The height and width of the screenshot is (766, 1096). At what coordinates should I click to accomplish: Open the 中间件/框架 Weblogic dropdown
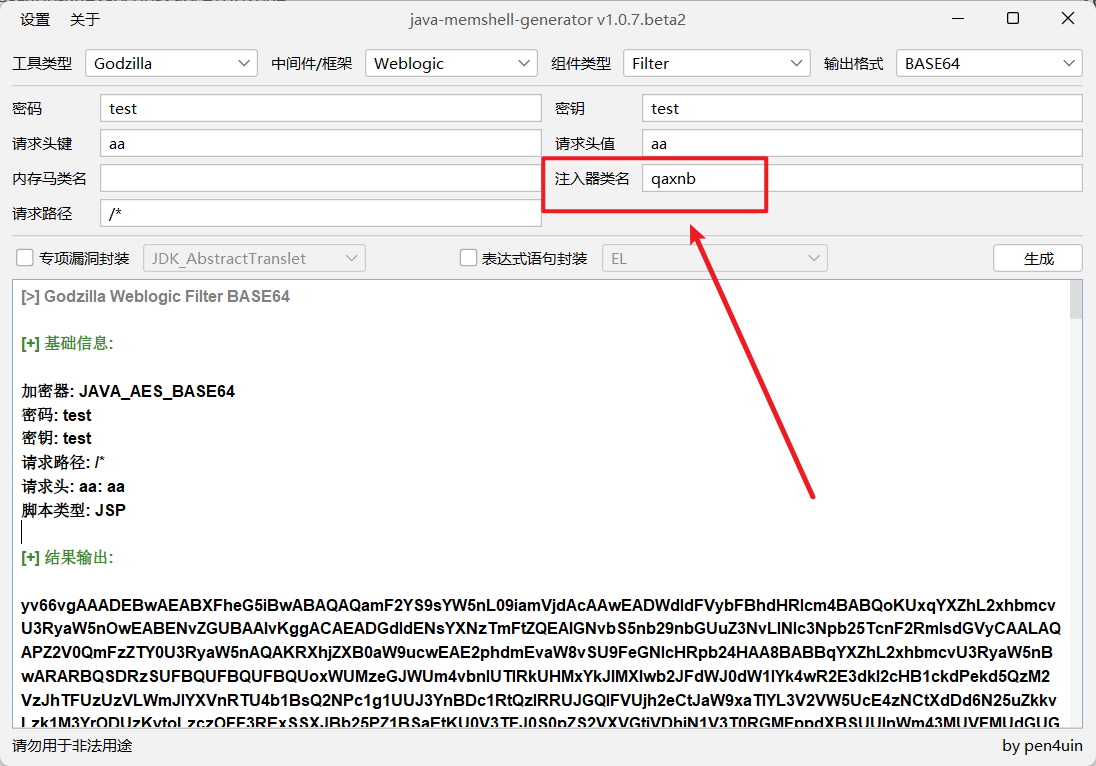tap(451, 64)
